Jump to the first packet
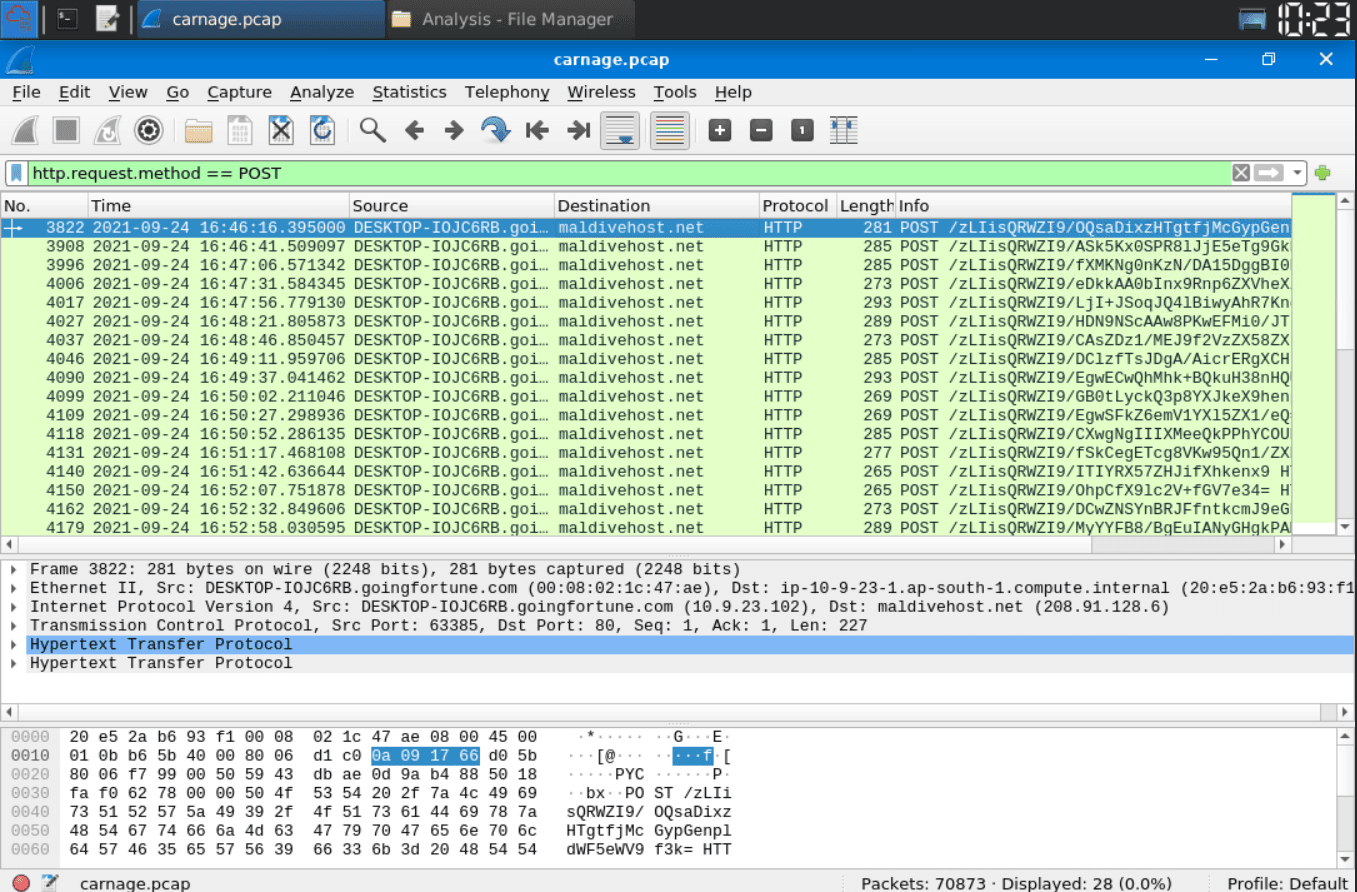 [537, 130]
